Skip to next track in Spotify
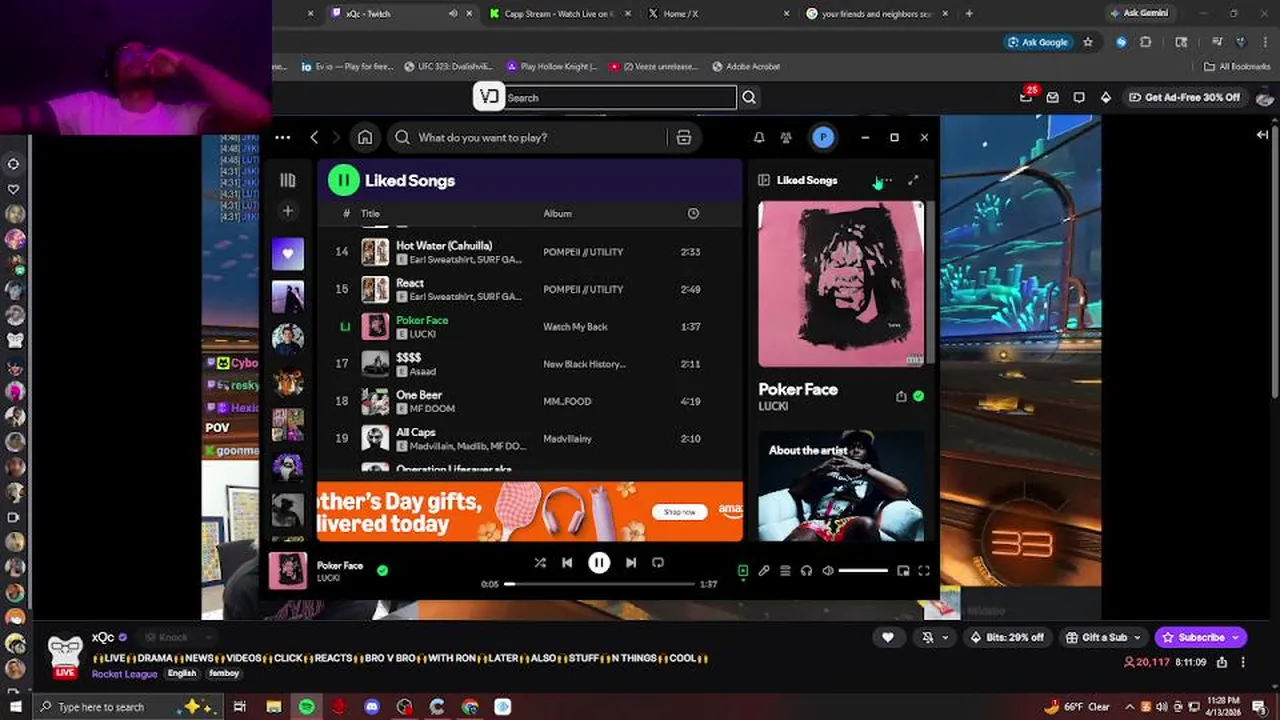Image resolution: width=1280 pixels, height=720 pixels. (x=631, y=563)
